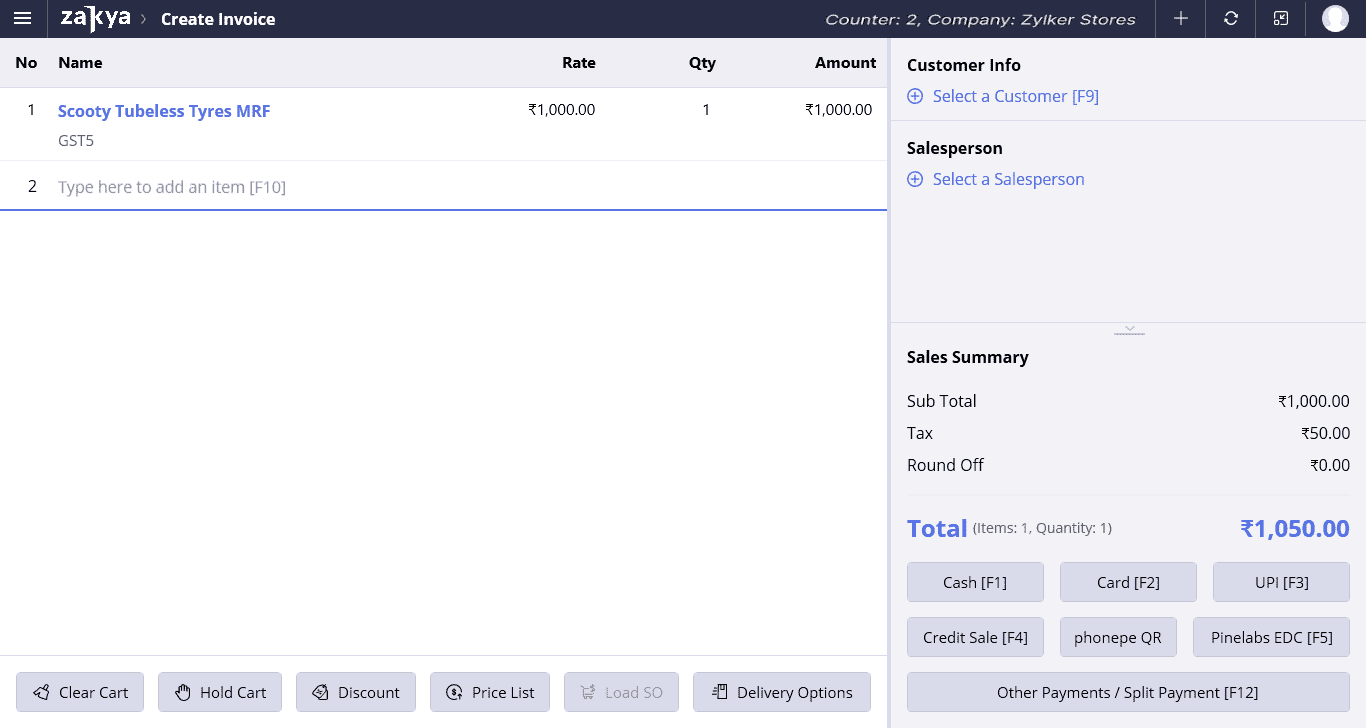Click plus icon beside Select a Customer

tap(915, 97)
